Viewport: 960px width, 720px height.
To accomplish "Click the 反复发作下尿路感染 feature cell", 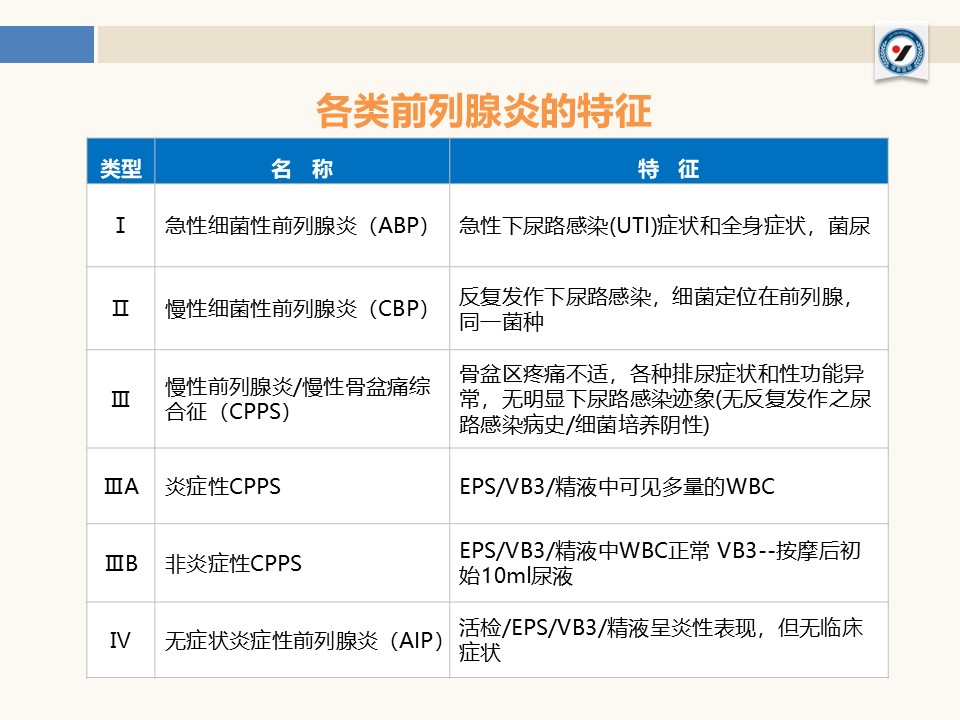I will [x=669, y=309].
